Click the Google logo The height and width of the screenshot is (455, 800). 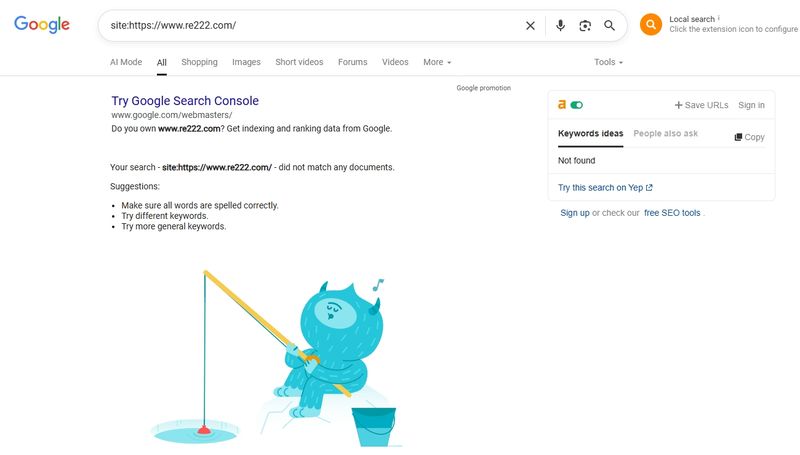click(42, 24)
